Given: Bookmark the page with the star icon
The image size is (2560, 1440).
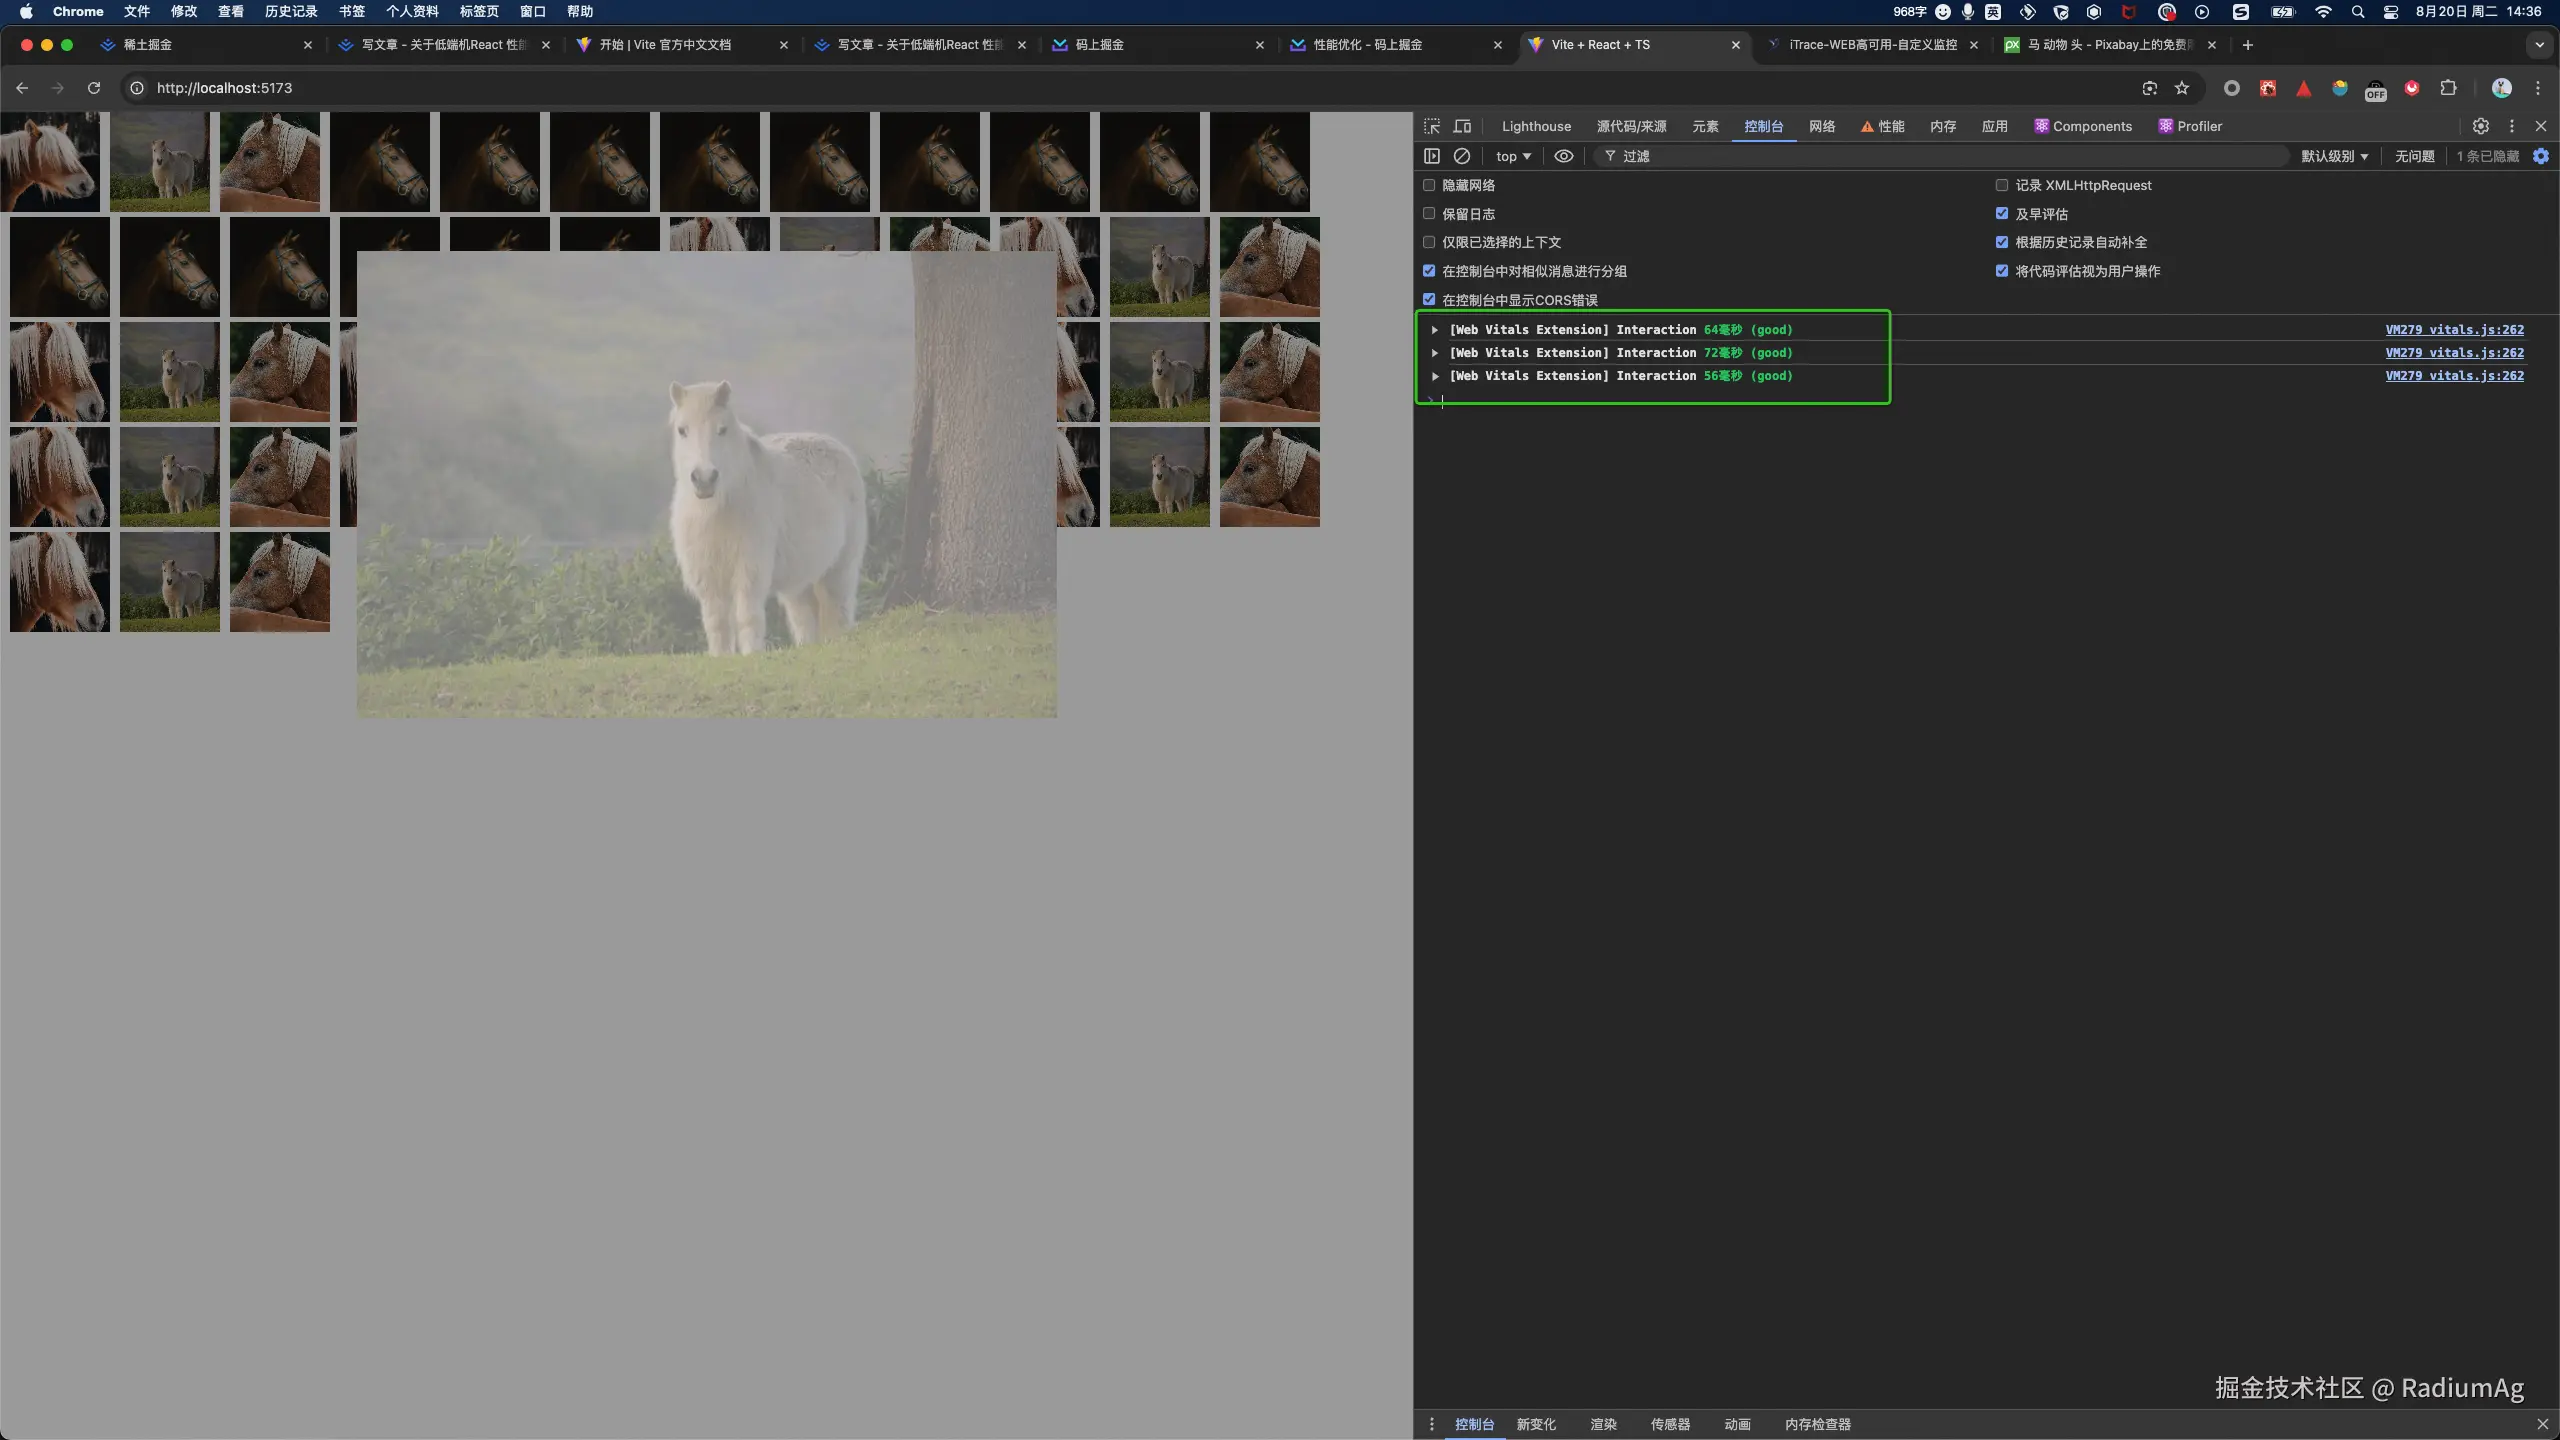Looking at the screenshot, I should coord(2182,88).
